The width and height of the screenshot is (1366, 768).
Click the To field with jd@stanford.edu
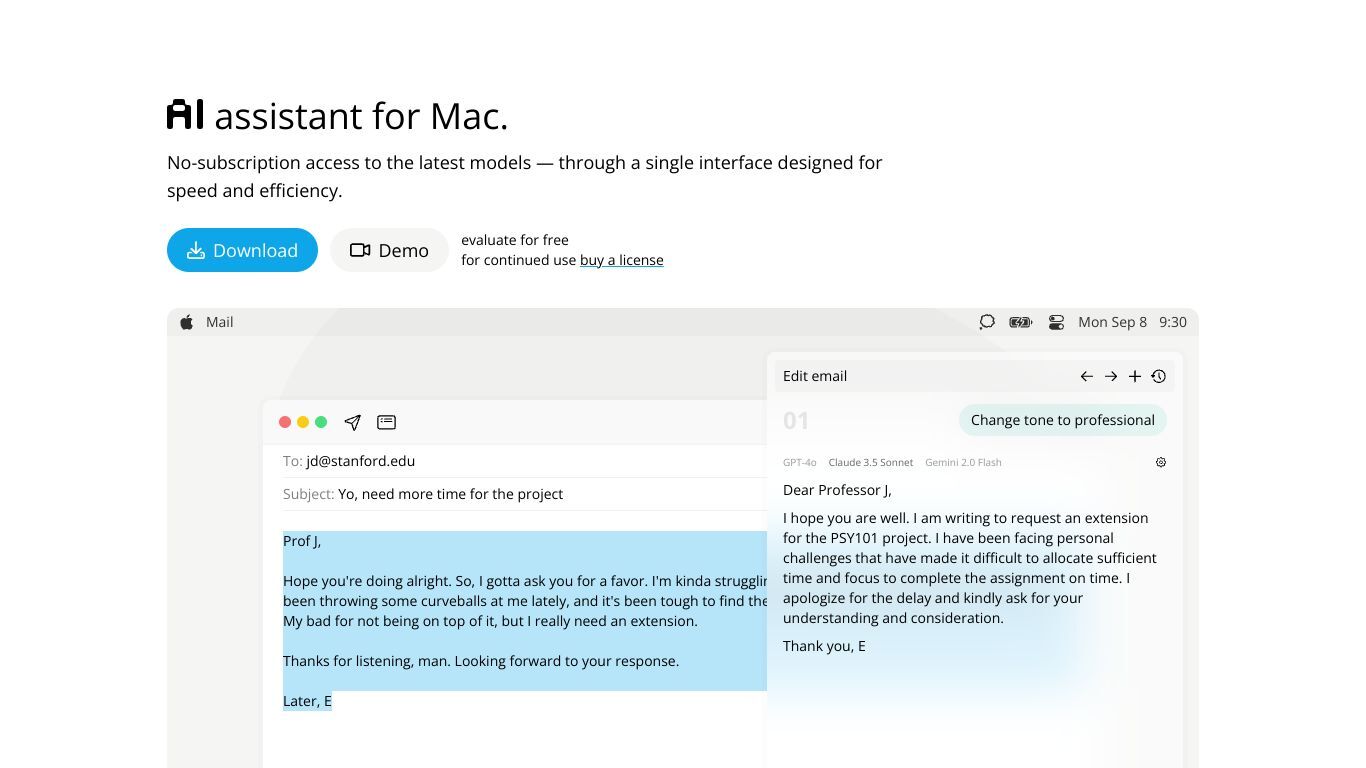point(524,461)
